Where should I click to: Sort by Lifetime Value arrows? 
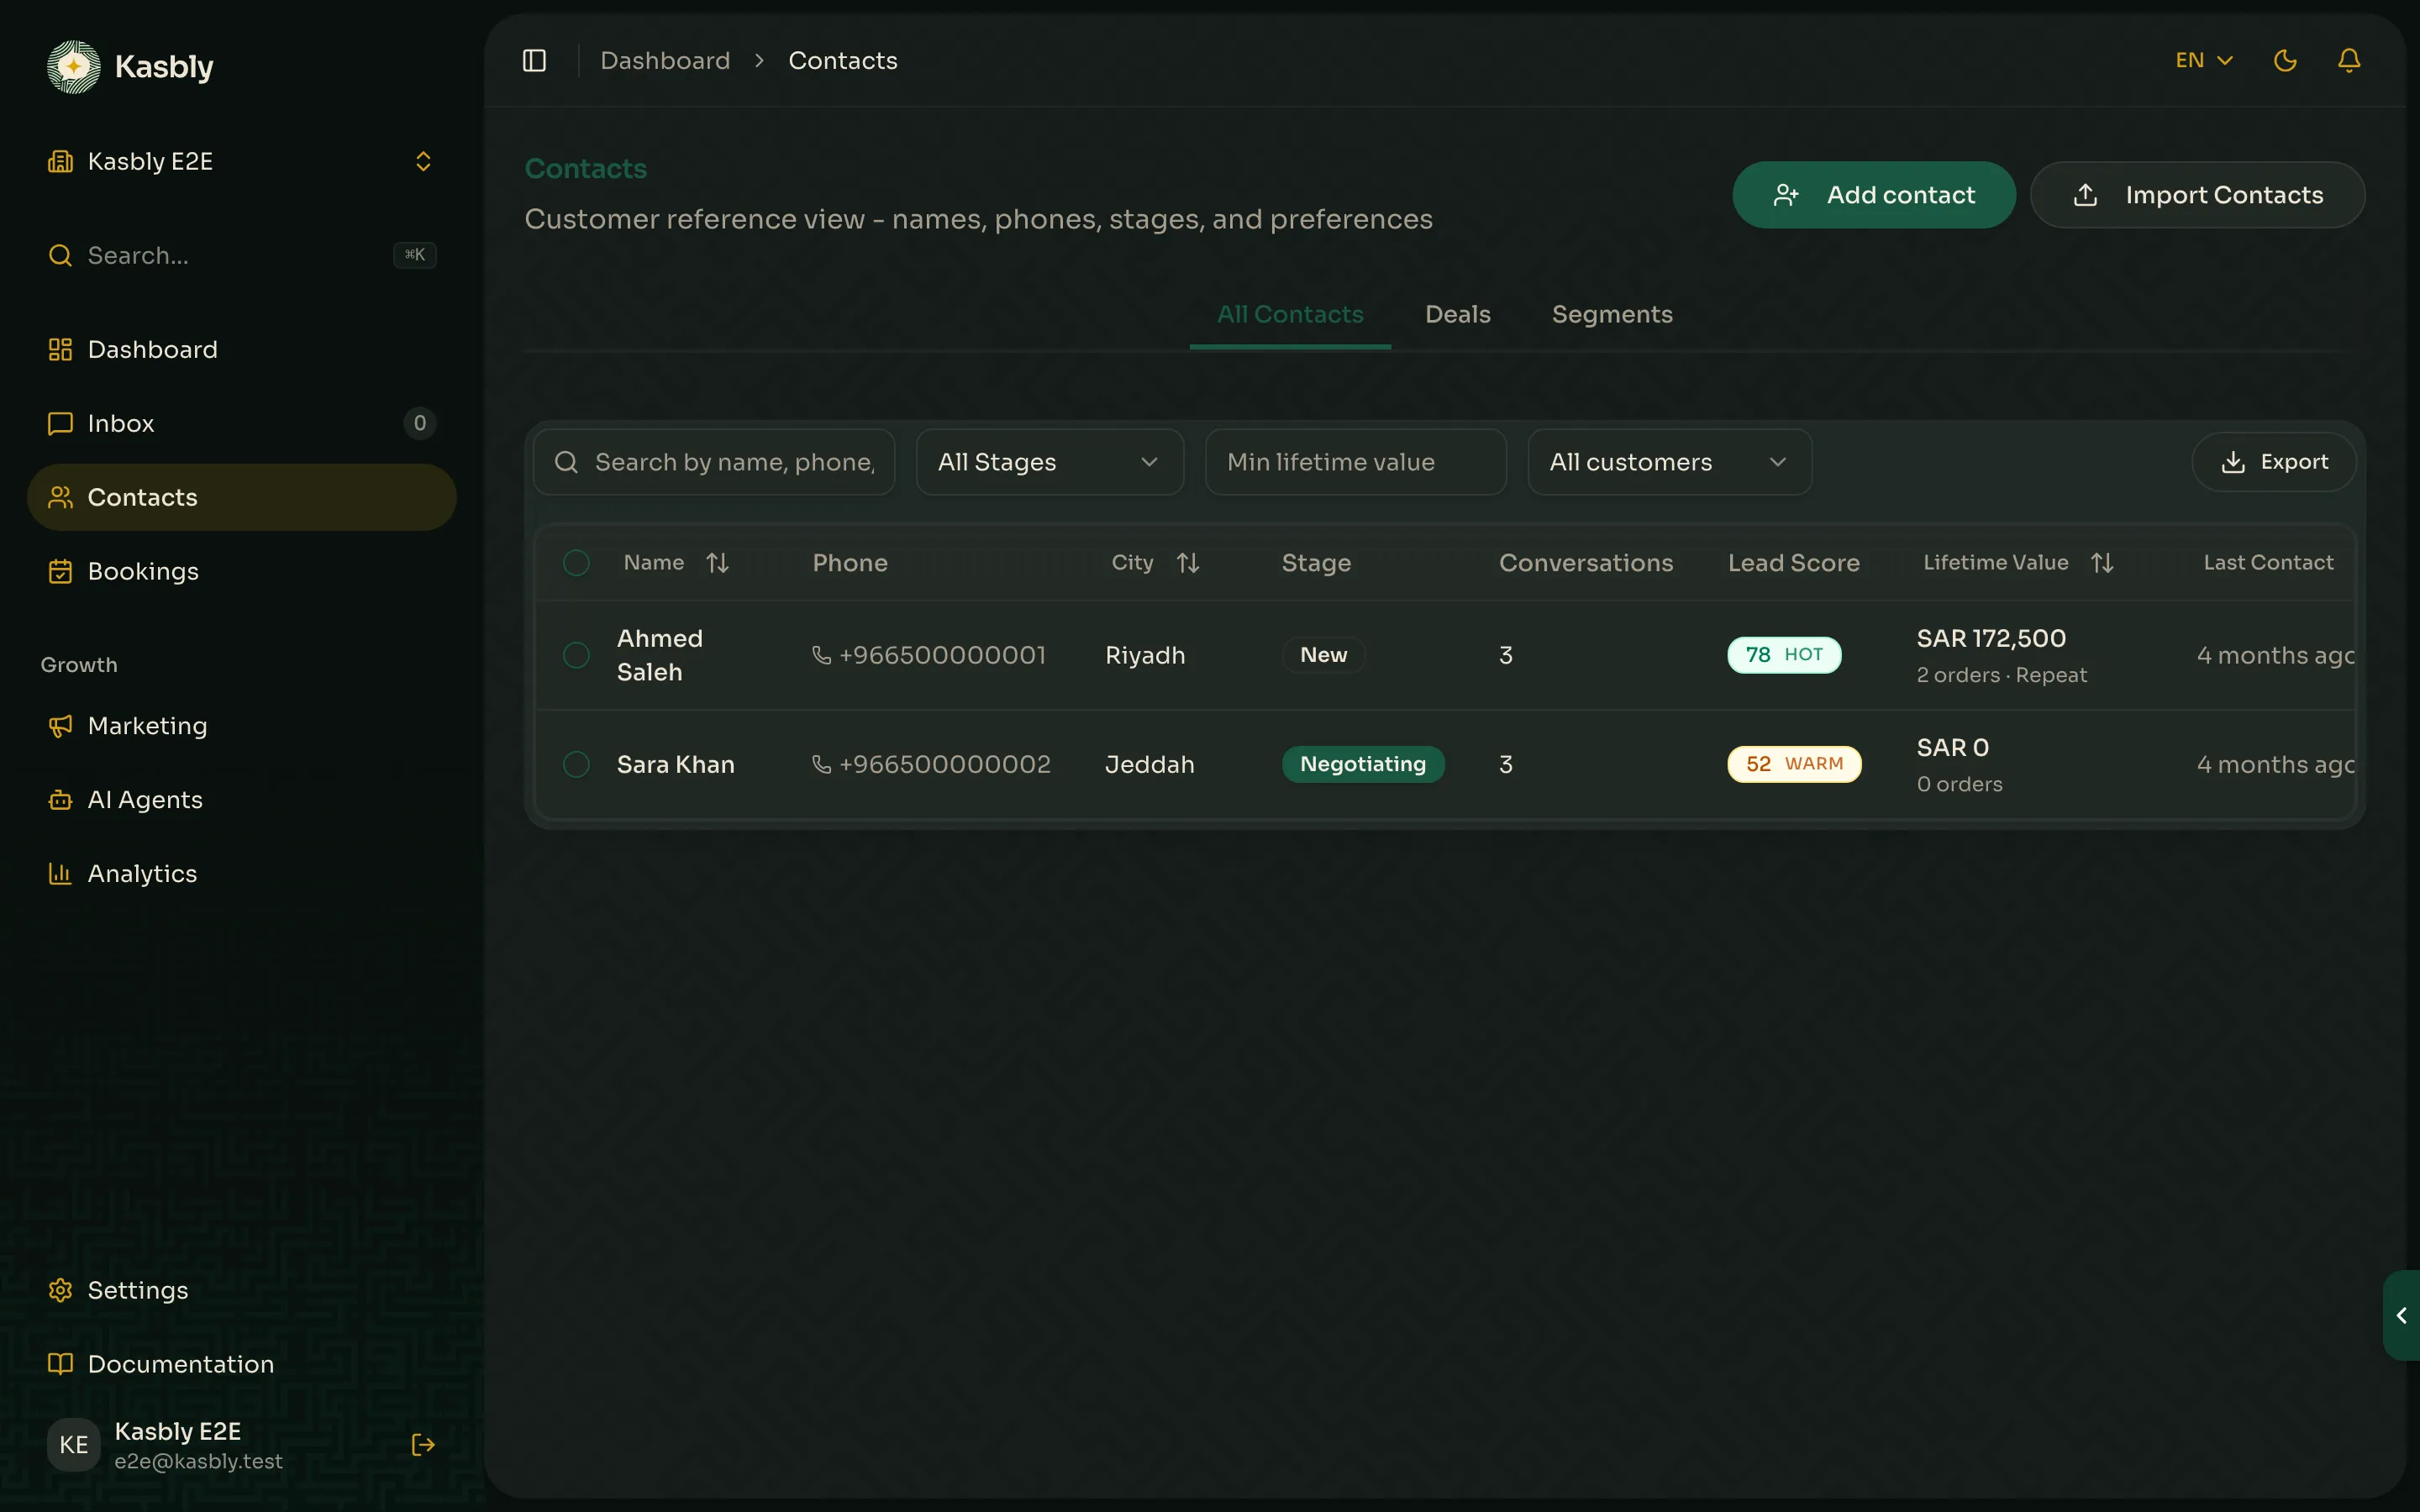pos(2102,563)
